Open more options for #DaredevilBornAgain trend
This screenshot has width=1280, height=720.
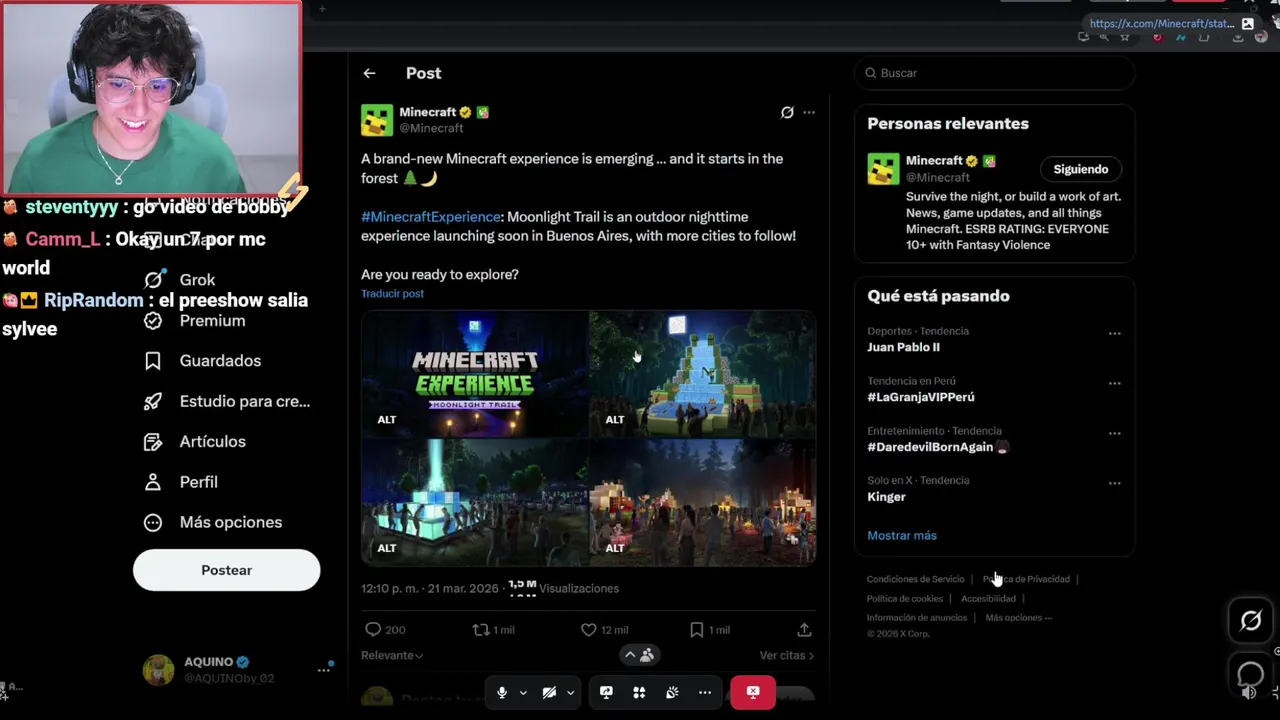coord(1115,434)
